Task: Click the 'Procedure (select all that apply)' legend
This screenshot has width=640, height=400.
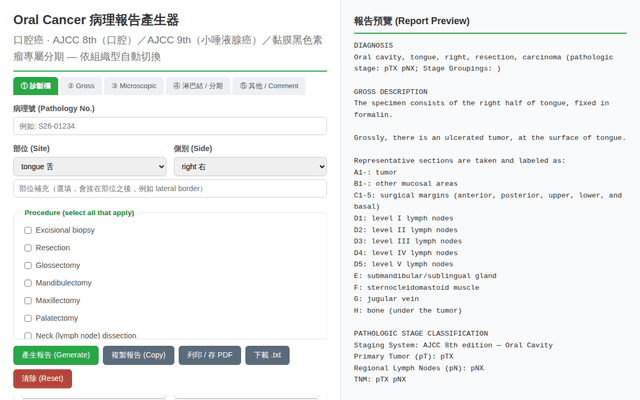Action: pos(79,213)
